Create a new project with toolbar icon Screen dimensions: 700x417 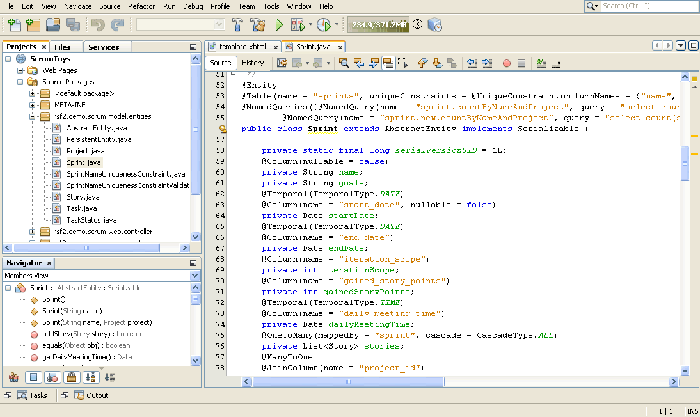point(33,25)
